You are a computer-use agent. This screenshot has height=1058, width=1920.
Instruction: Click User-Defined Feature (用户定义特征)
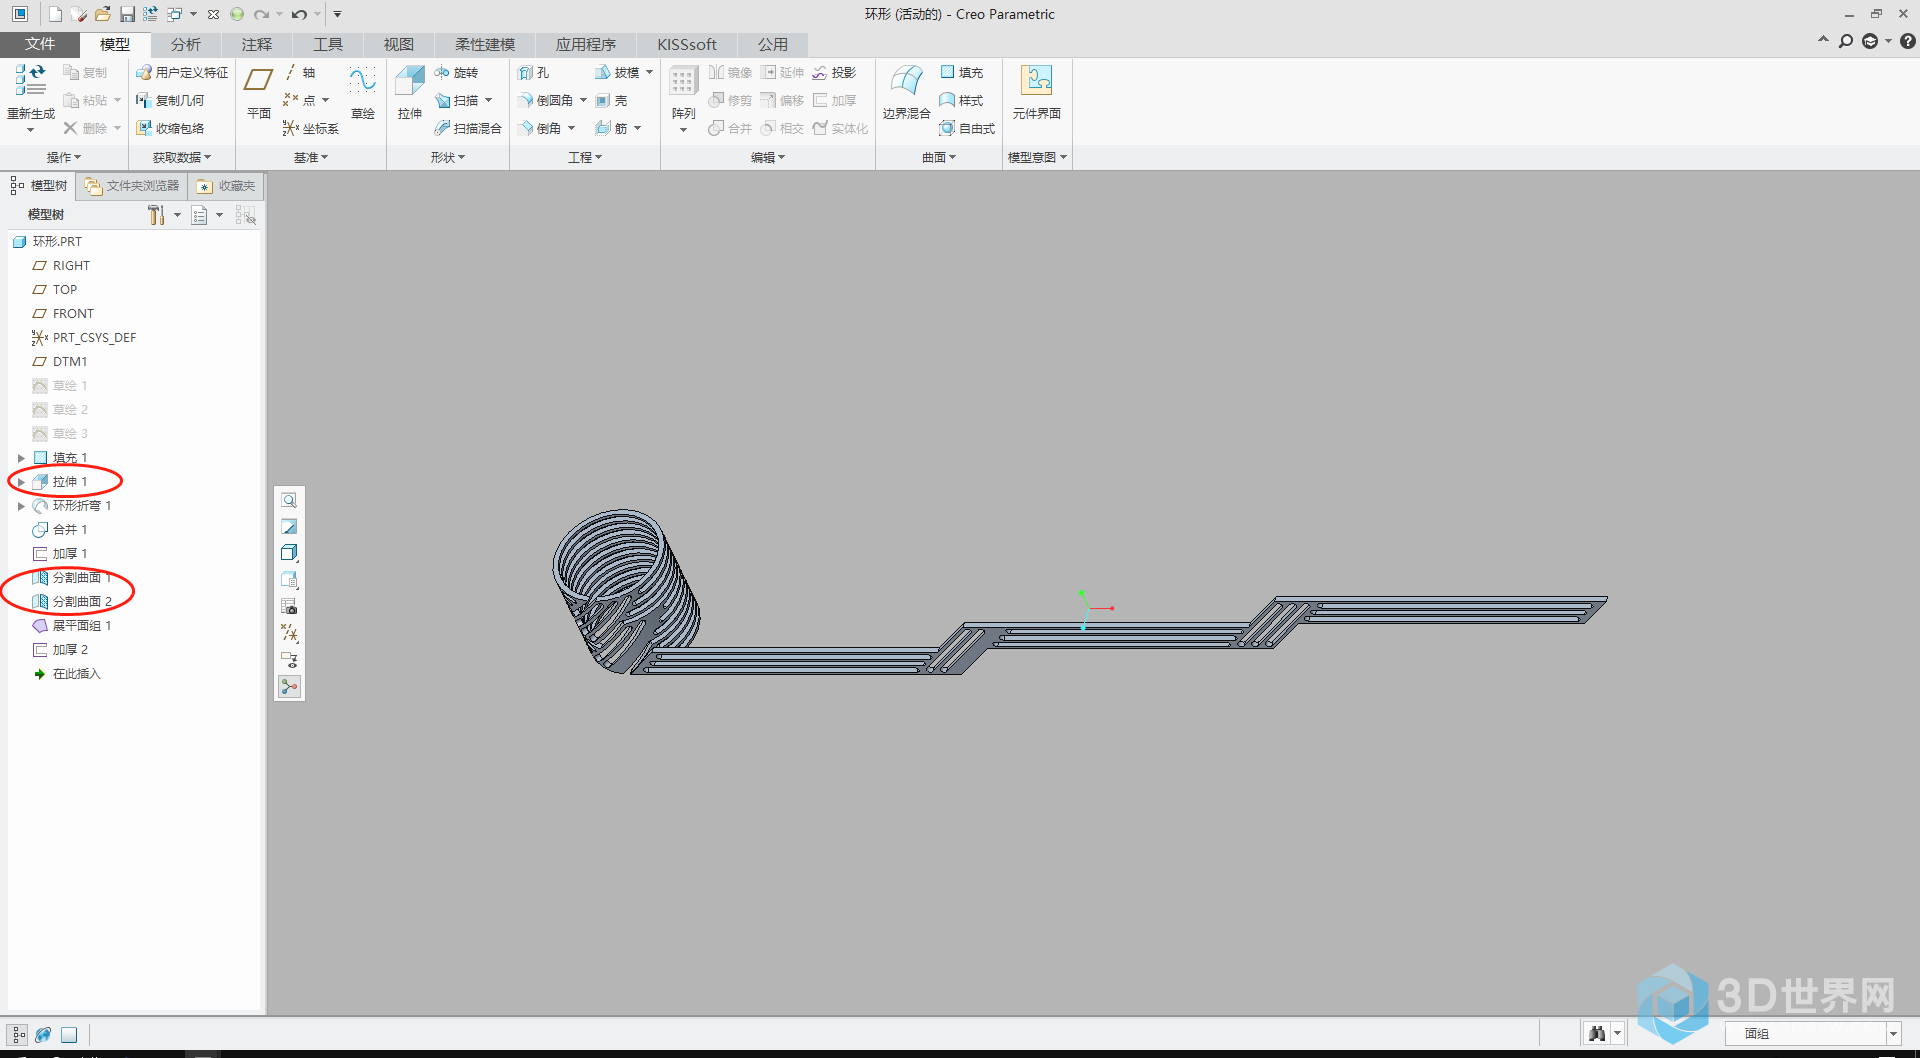click(182, 73)
